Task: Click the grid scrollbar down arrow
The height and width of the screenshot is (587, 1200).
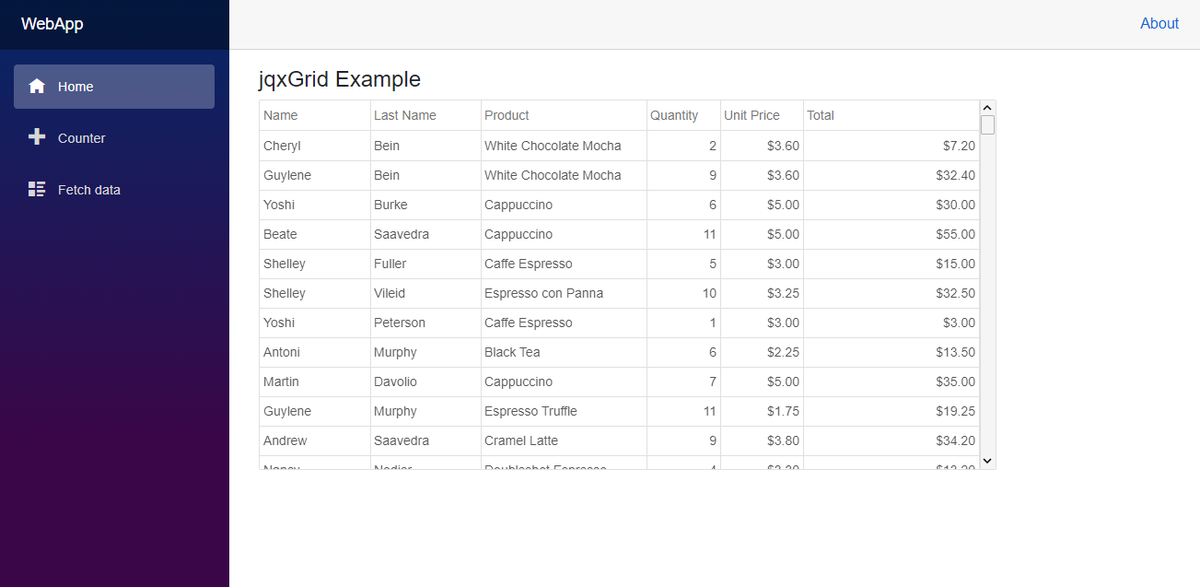Action: coord(988,460)
